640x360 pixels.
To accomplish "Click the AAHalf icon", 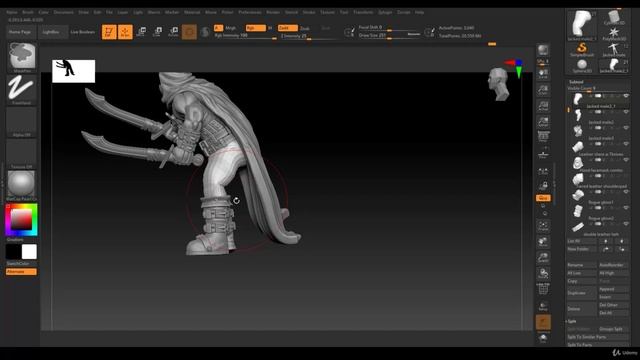I will point(543,122).
